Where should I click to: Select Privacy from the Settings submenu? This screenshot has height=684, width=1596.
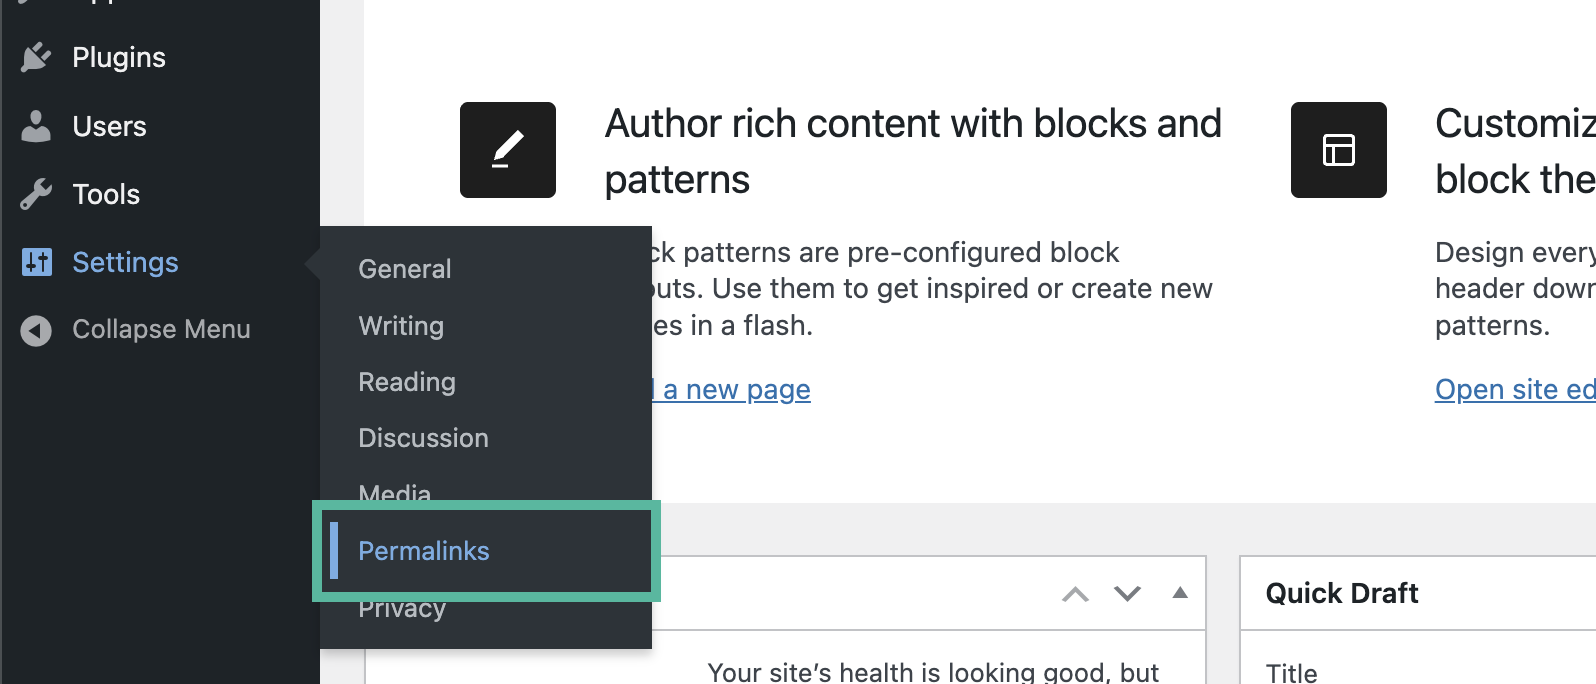pyautogui.click(x=402, y=610)
